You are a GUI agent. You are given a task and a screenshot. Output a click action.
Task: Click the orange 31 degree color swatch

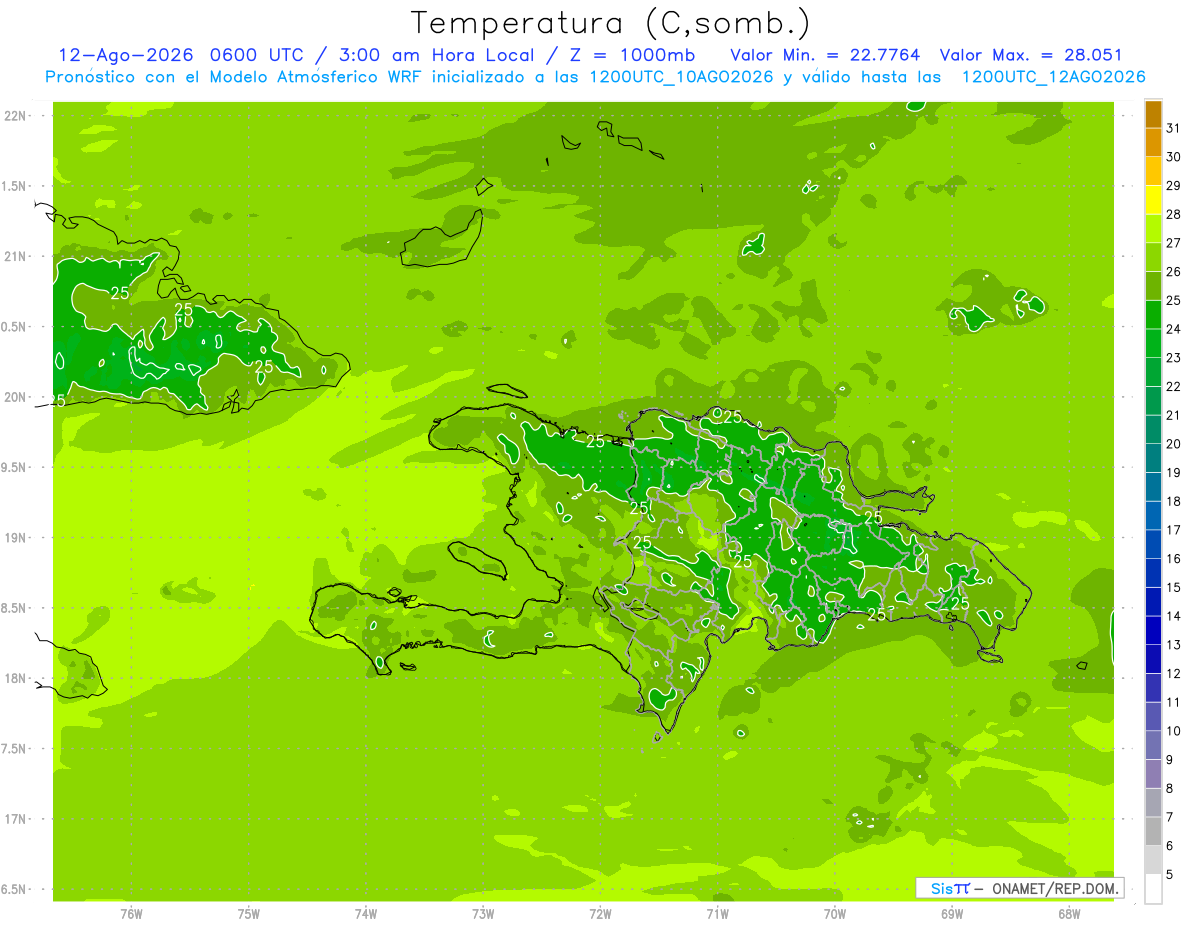point(1153,114)
